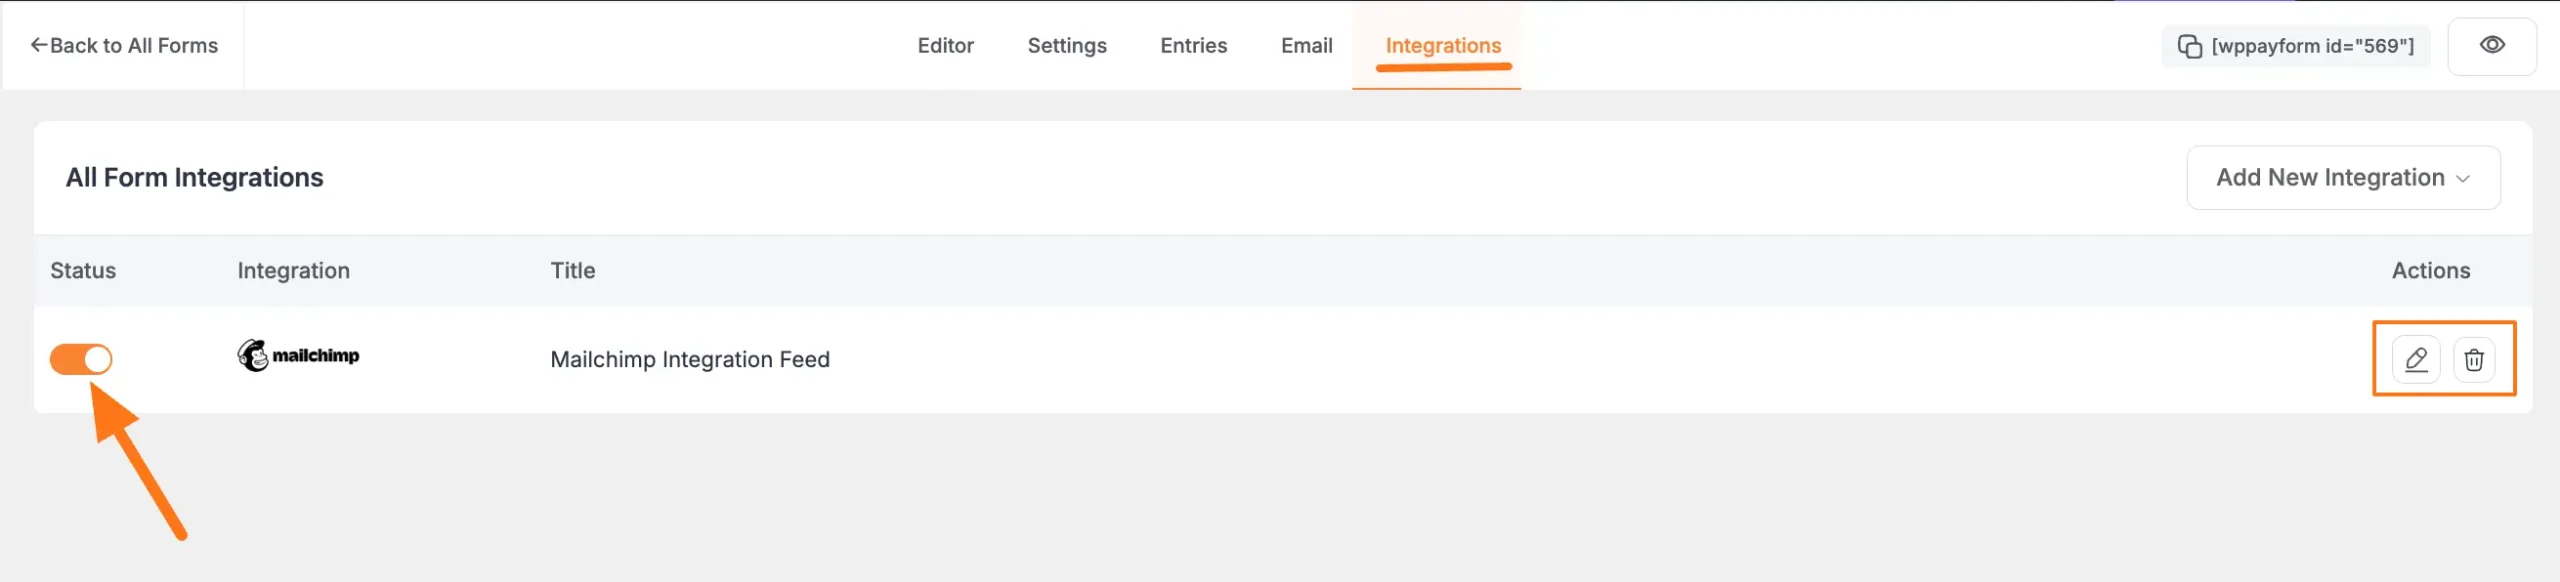Open the integrations list via the down arrow

click(2465, 178)
